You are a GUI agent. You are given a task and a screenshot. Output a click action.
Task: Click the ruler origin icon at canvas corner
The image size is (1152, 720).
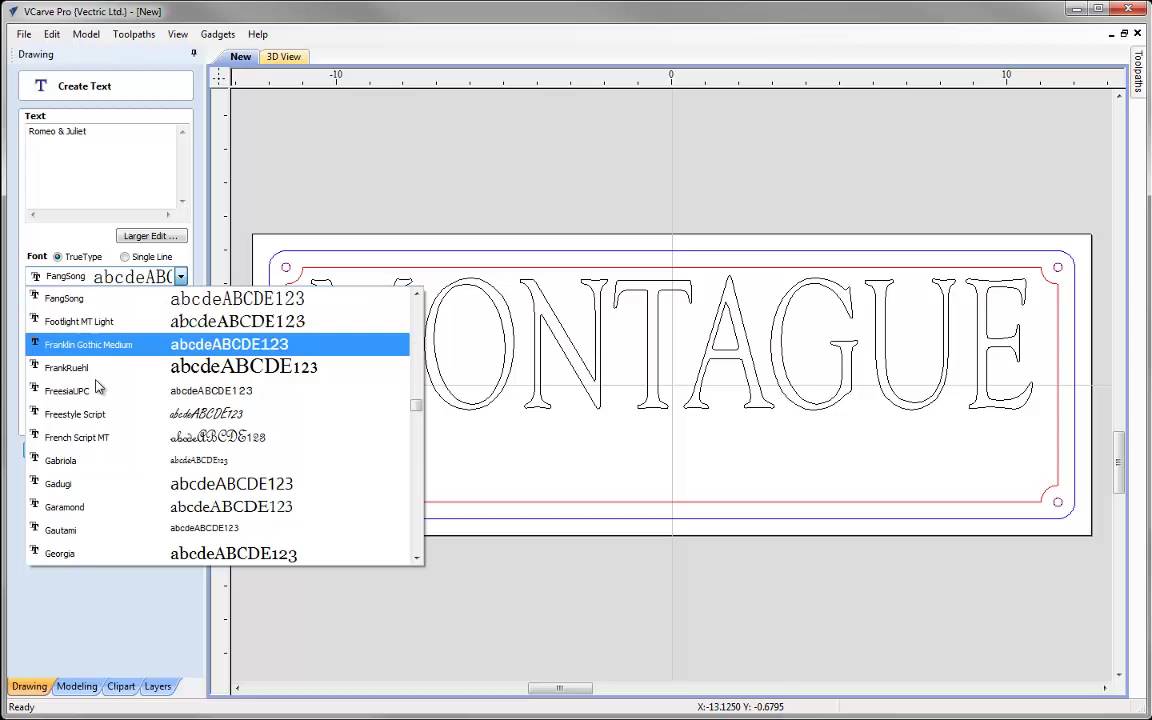219,76
